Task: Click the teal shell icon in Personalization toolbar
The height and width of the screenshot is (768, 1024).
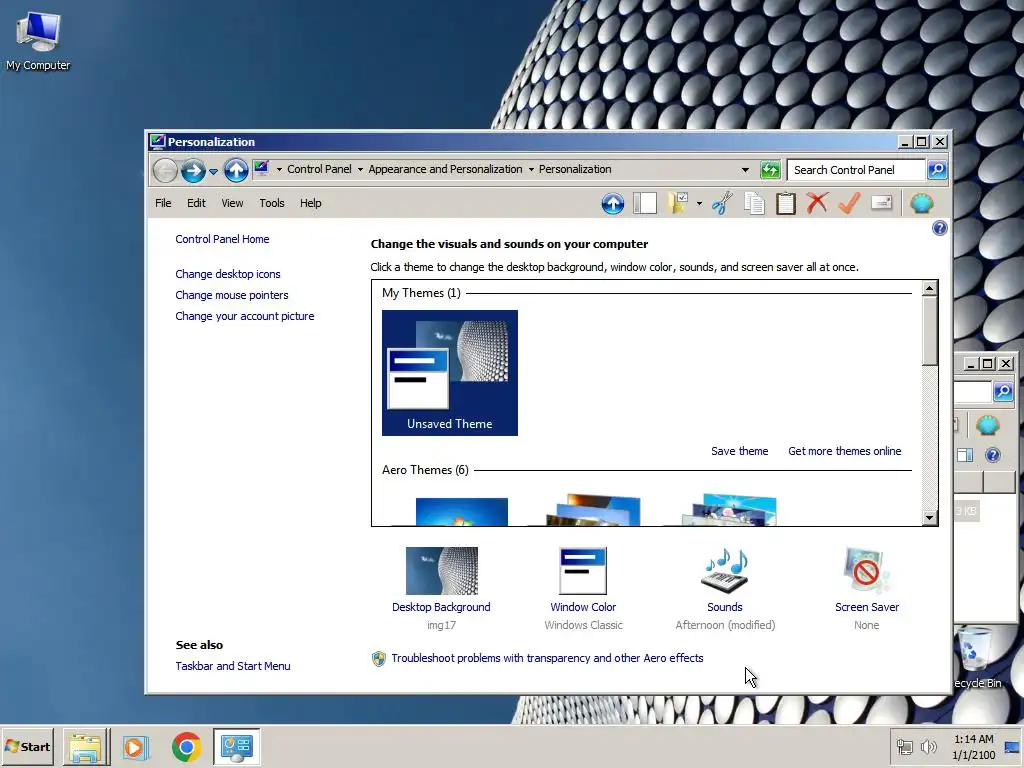Action: (x=921, y=203)
